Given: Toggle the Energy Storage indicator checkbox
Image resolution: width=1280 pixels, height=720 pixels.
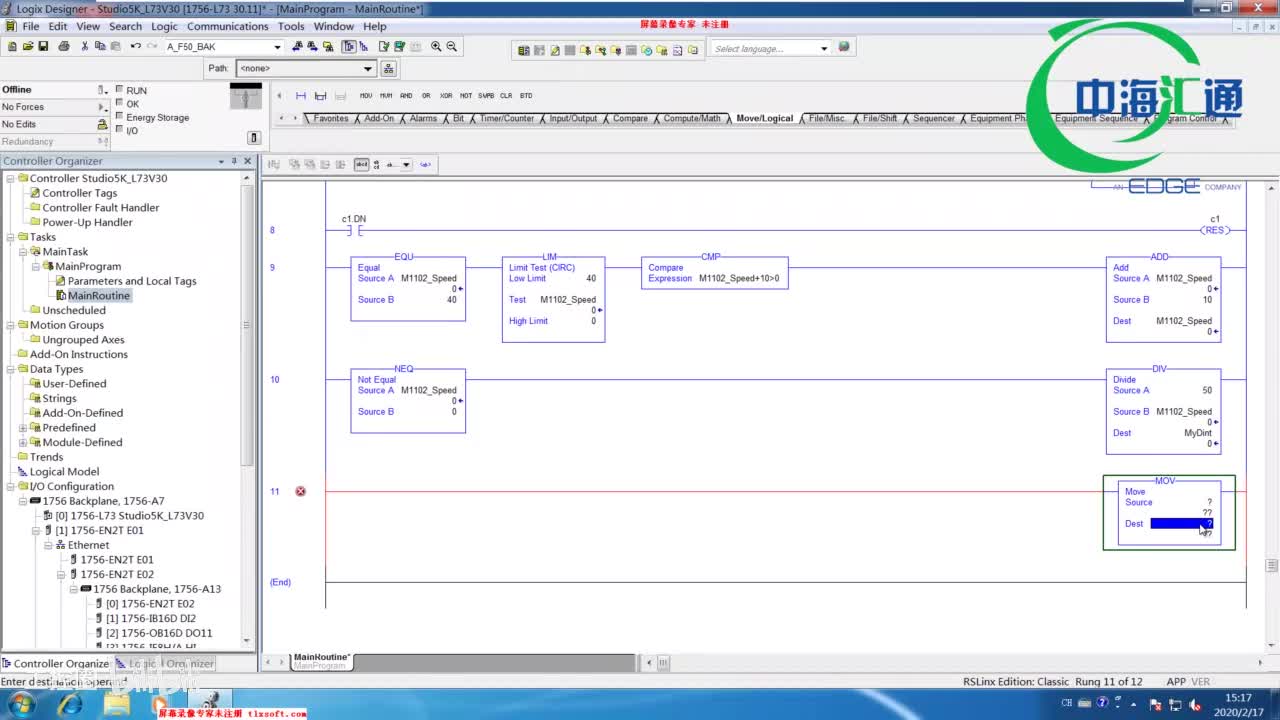Looking at the screenshot, I should (120, 116).
